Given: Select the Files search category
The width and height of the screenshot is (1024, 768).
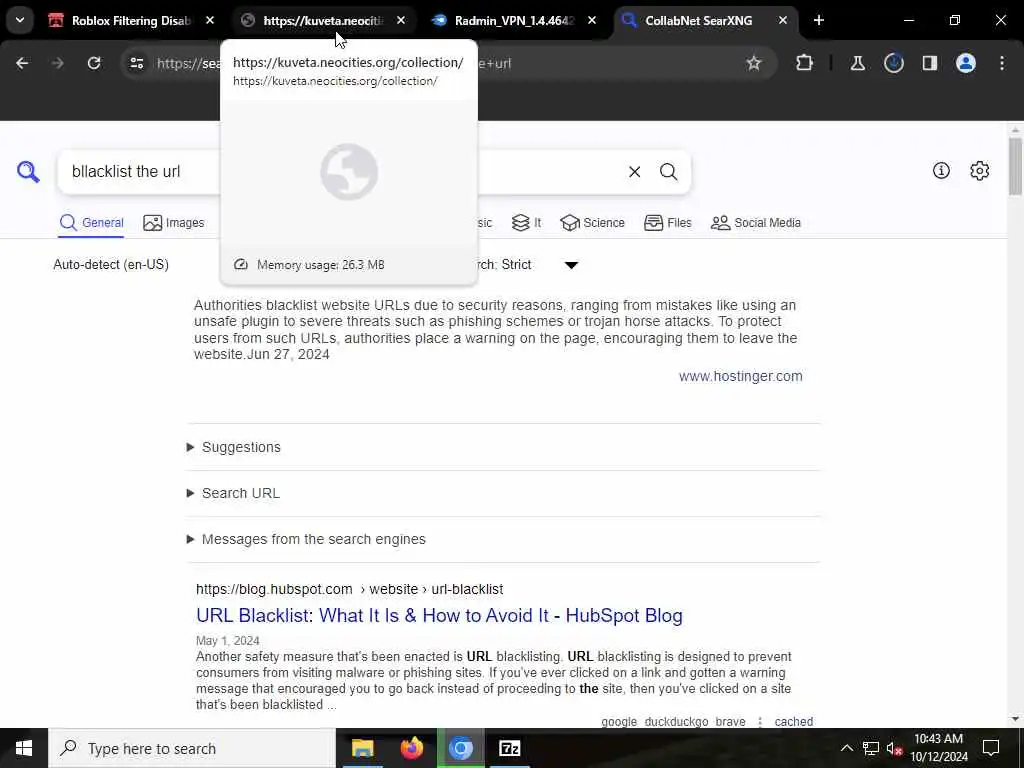Looking at the screenshot, I should [x=667, y=223].
